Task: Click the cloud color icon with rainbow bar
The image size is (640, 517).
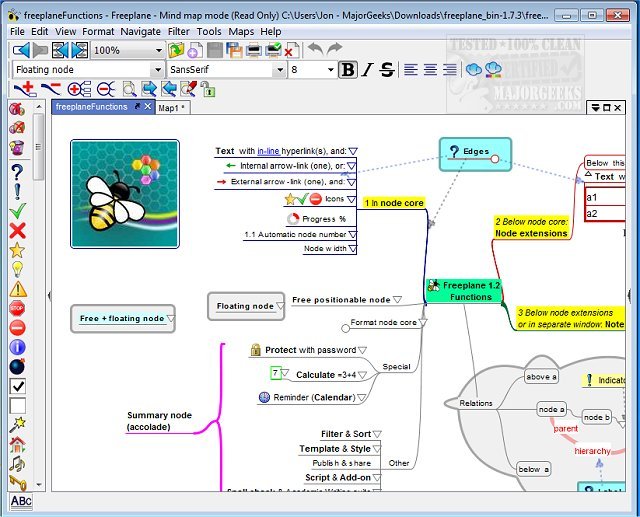Action: pyautogui.click(x=493, y=70)
